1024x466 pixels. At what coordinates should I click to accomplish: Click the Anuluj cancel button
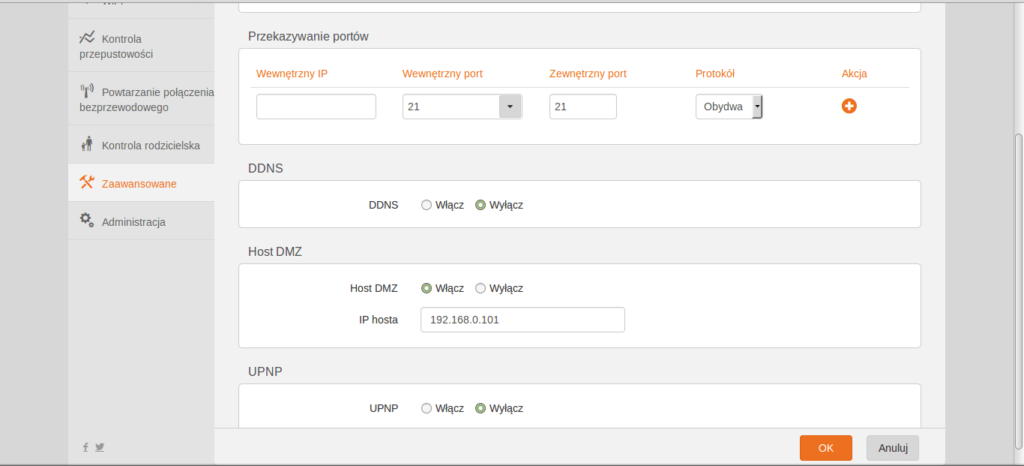tap(892, 448)
